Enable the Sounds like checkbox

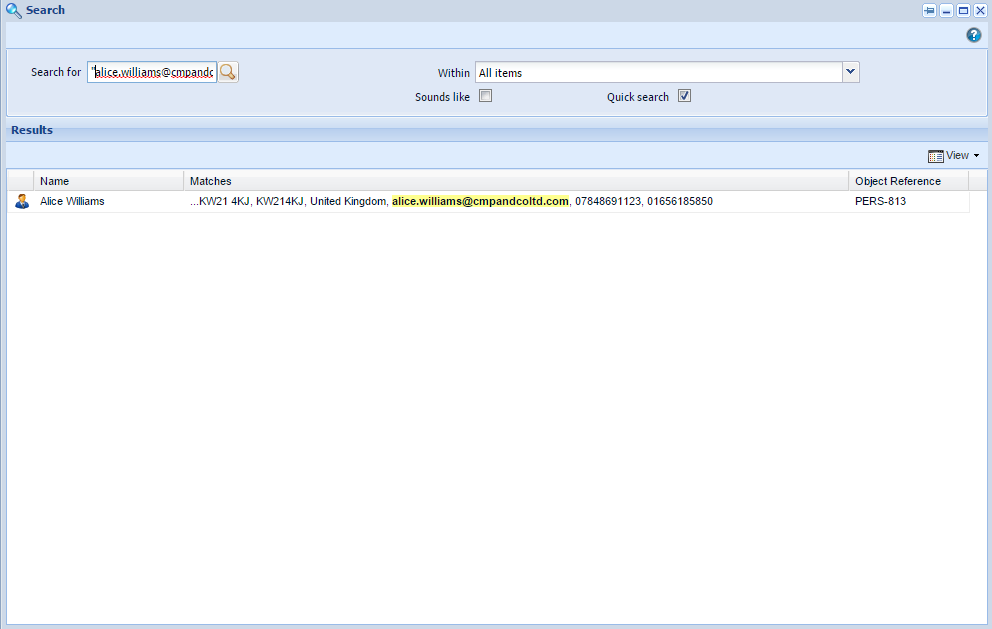click(485, 96)
